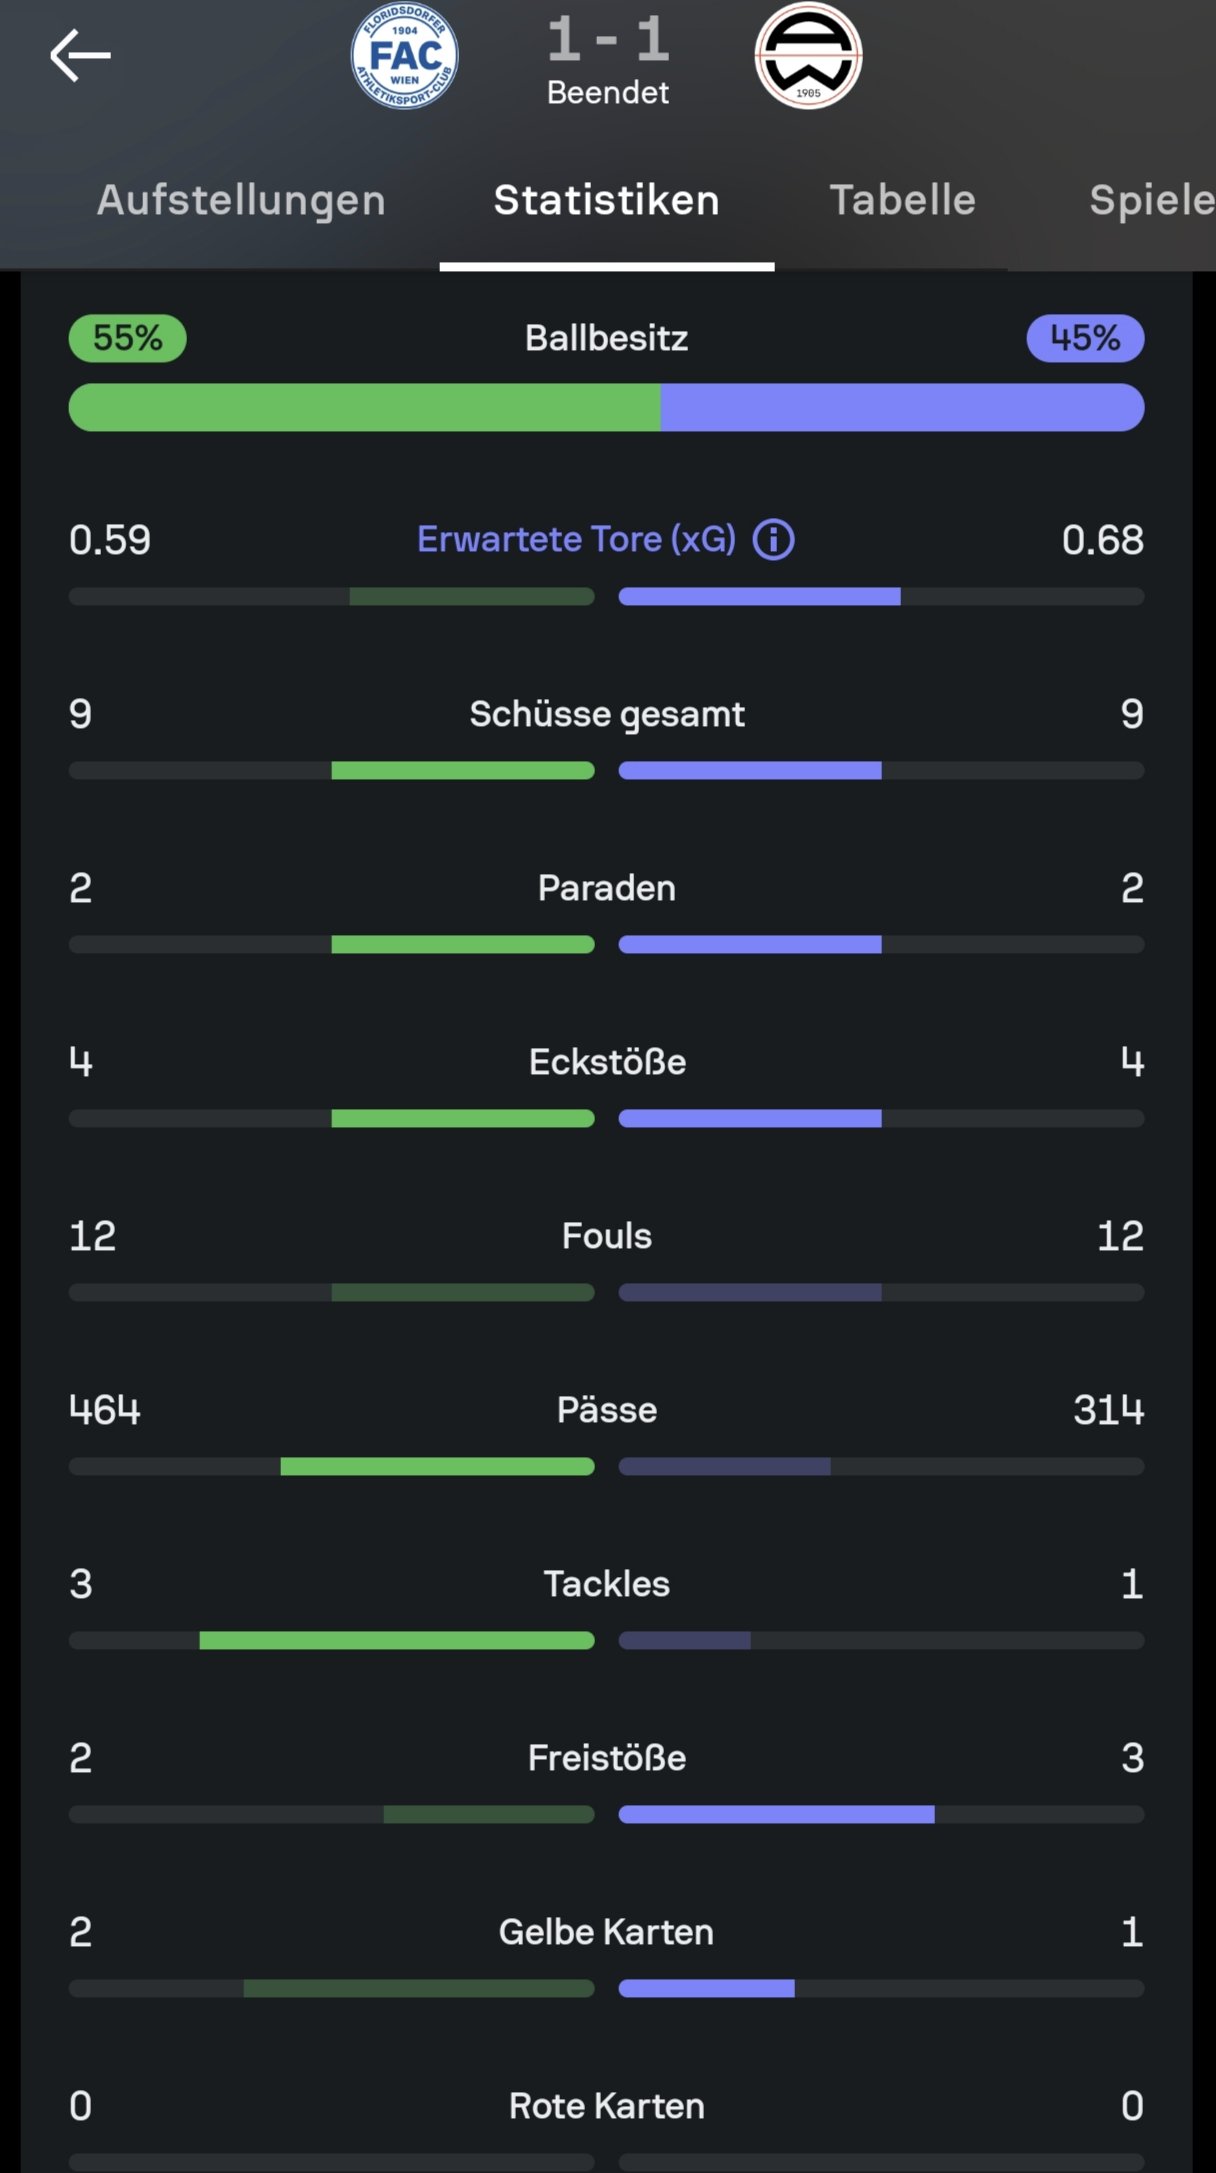Open the Tabelle tab
This screenshot has width=1216, height=2173.
coord(902,200)
